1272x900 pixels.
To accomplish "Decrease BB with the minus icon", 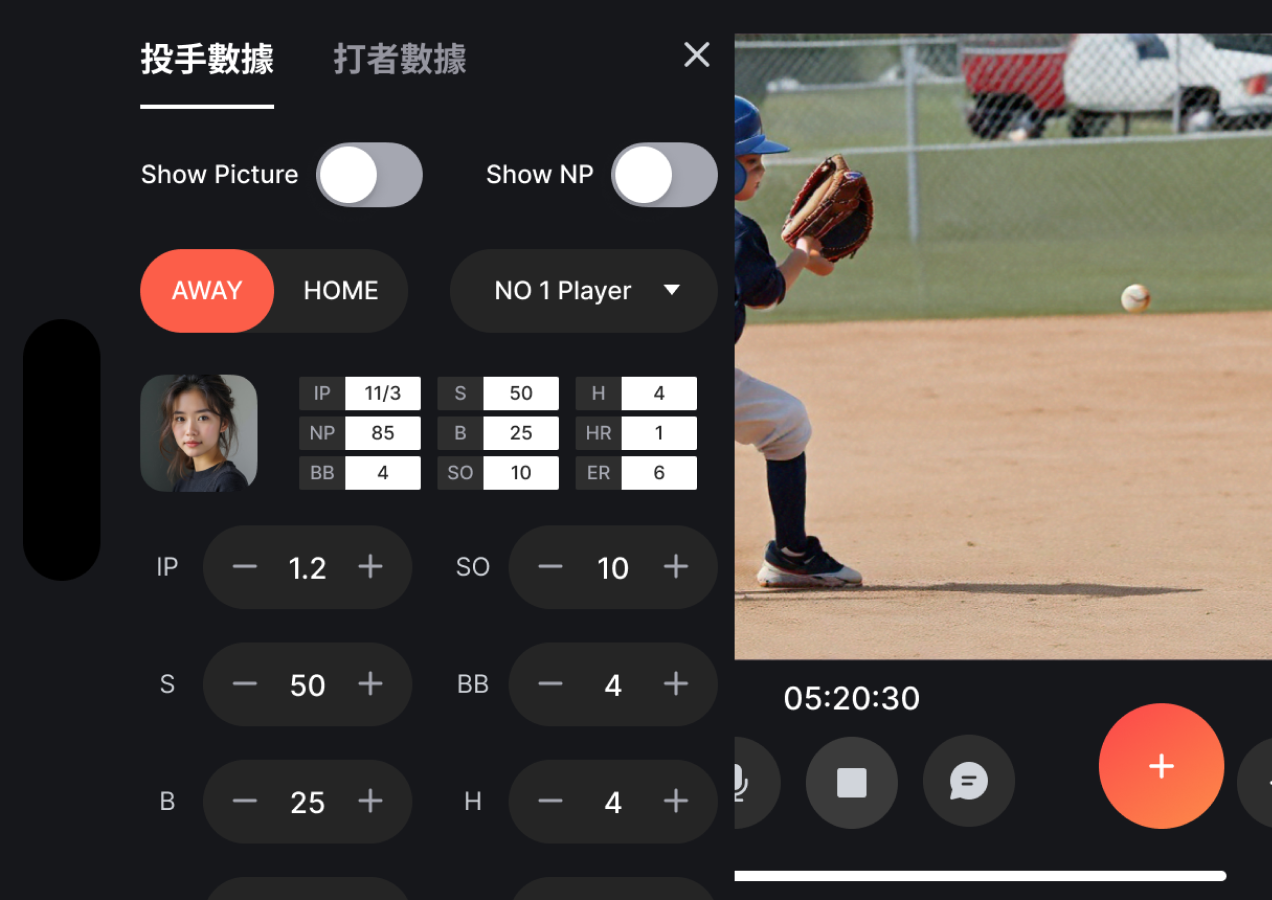I will pyautogui.click(x=551, y=684).
